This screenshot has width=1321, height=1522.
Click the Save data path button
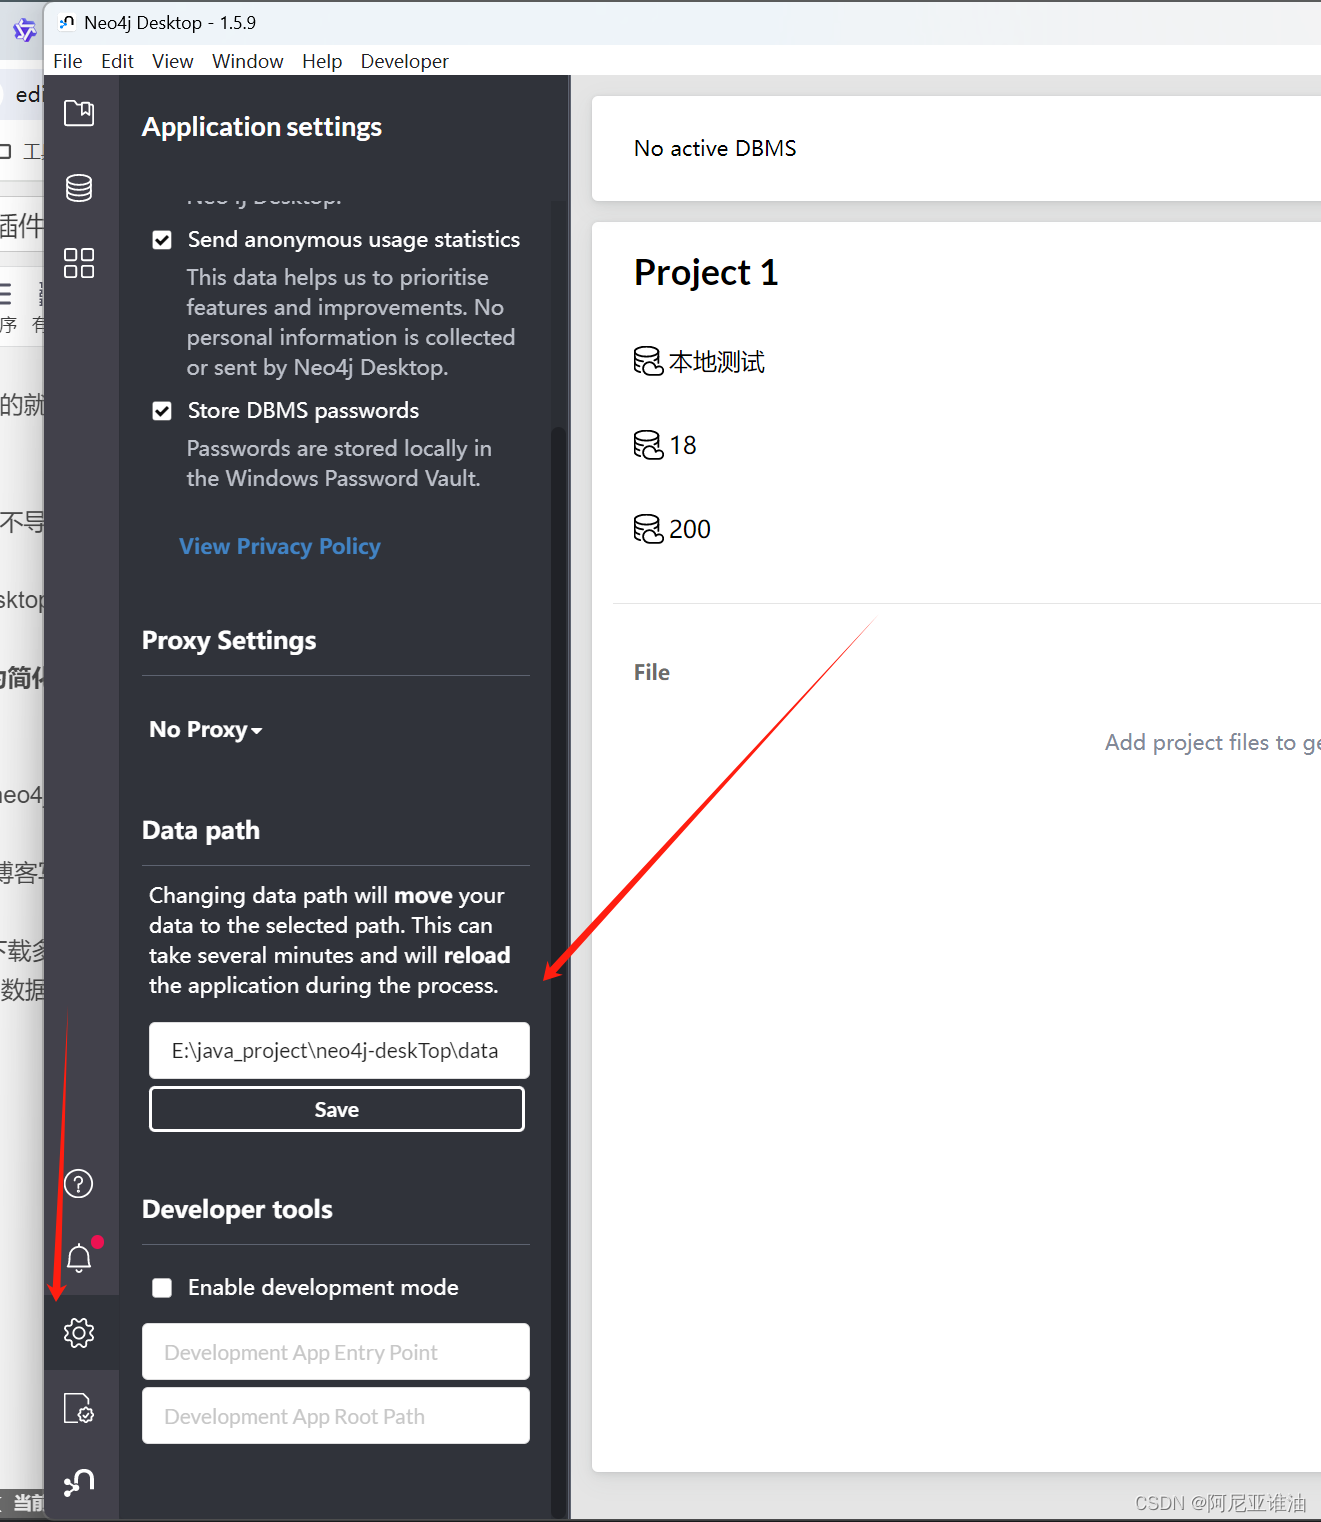[337, 1109]
